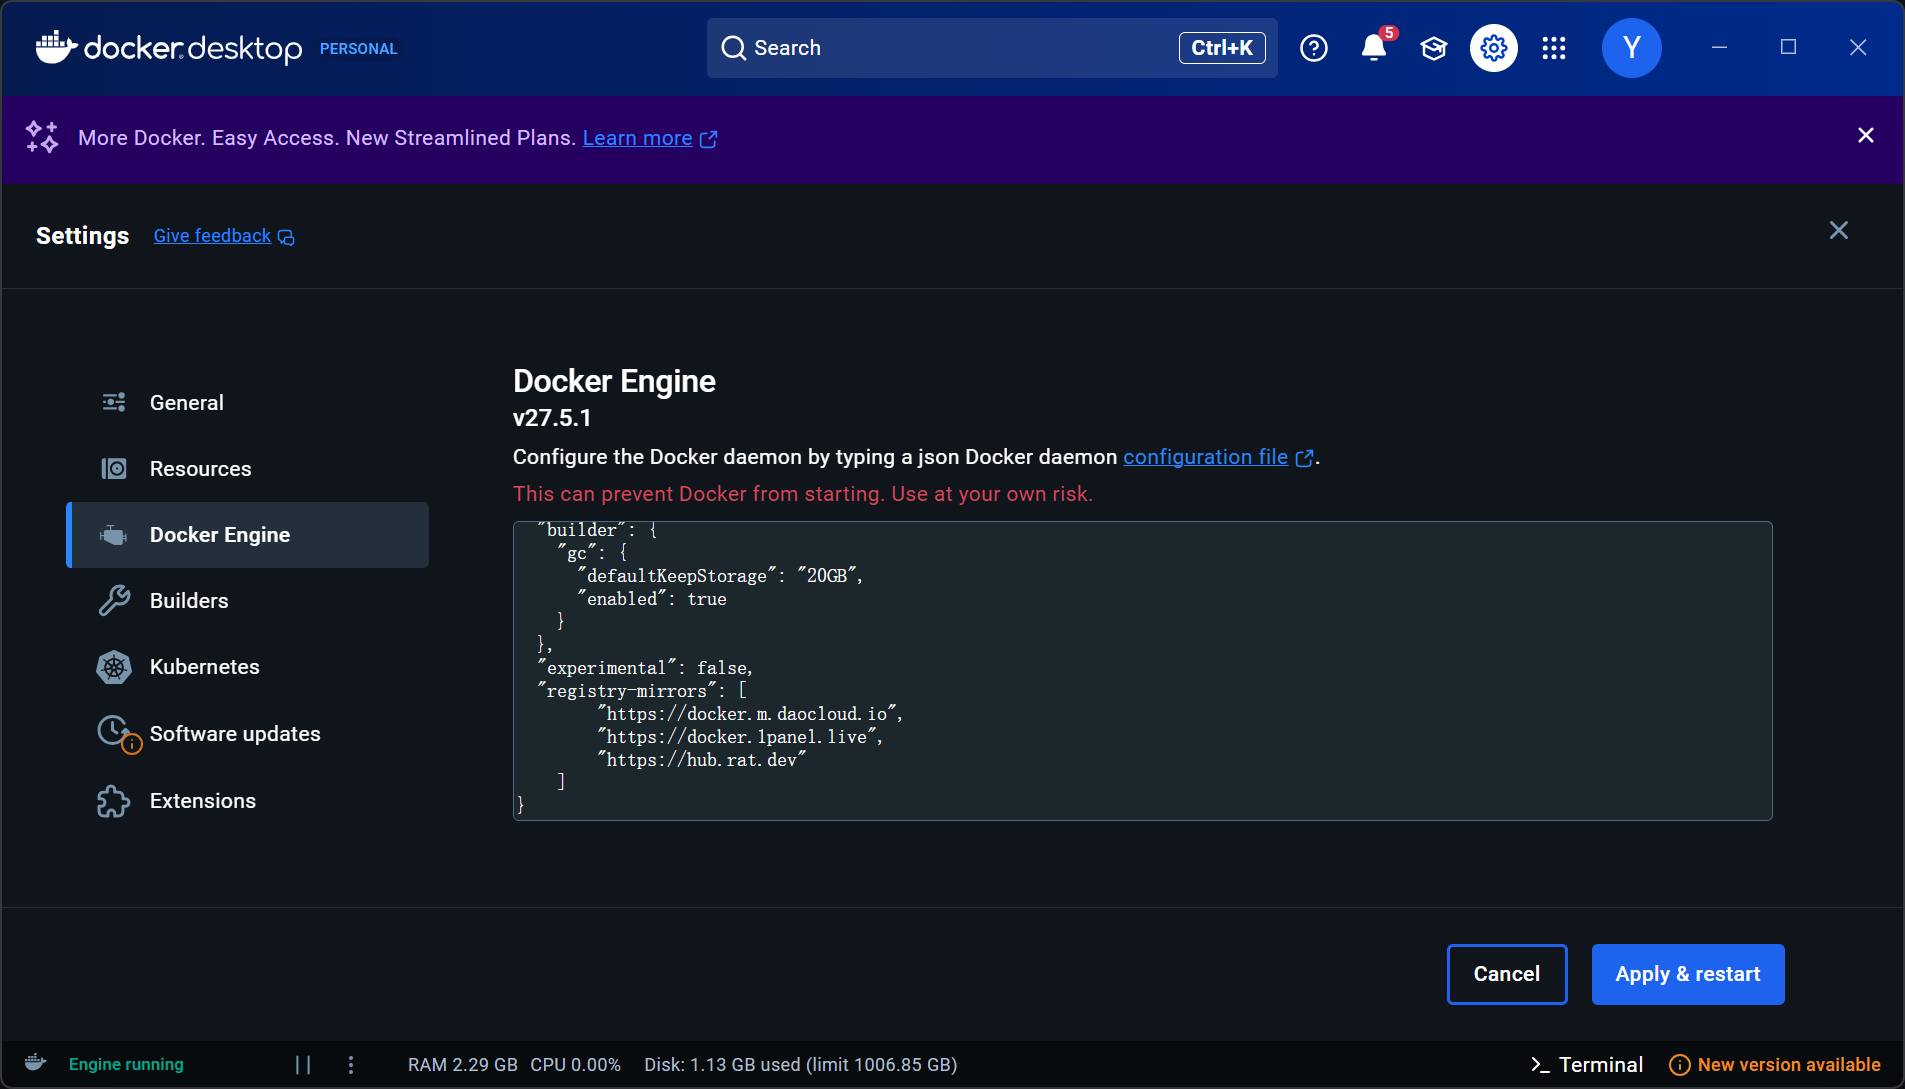Click the settings gear icon

[1493, 48]
